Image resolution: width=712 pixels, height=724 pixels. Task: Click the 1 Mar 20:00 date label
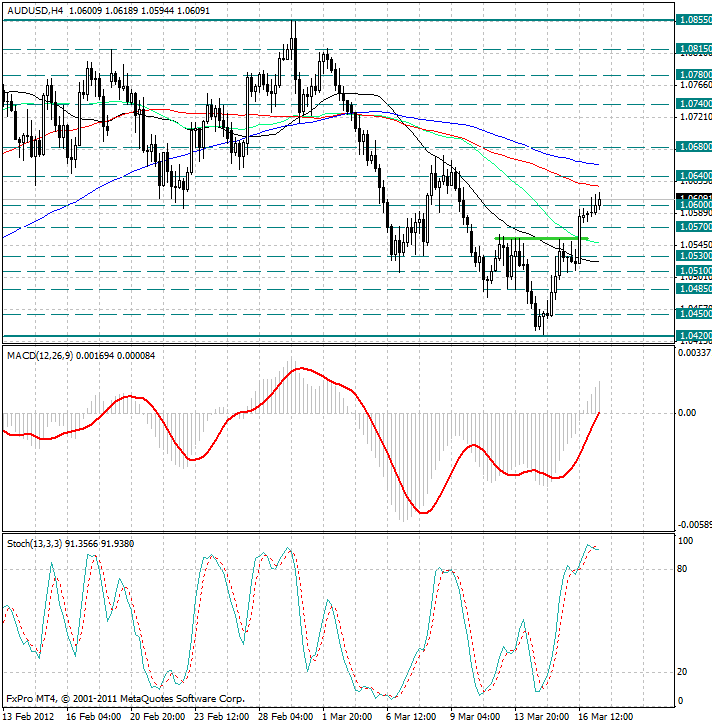(x=347, y=717)
